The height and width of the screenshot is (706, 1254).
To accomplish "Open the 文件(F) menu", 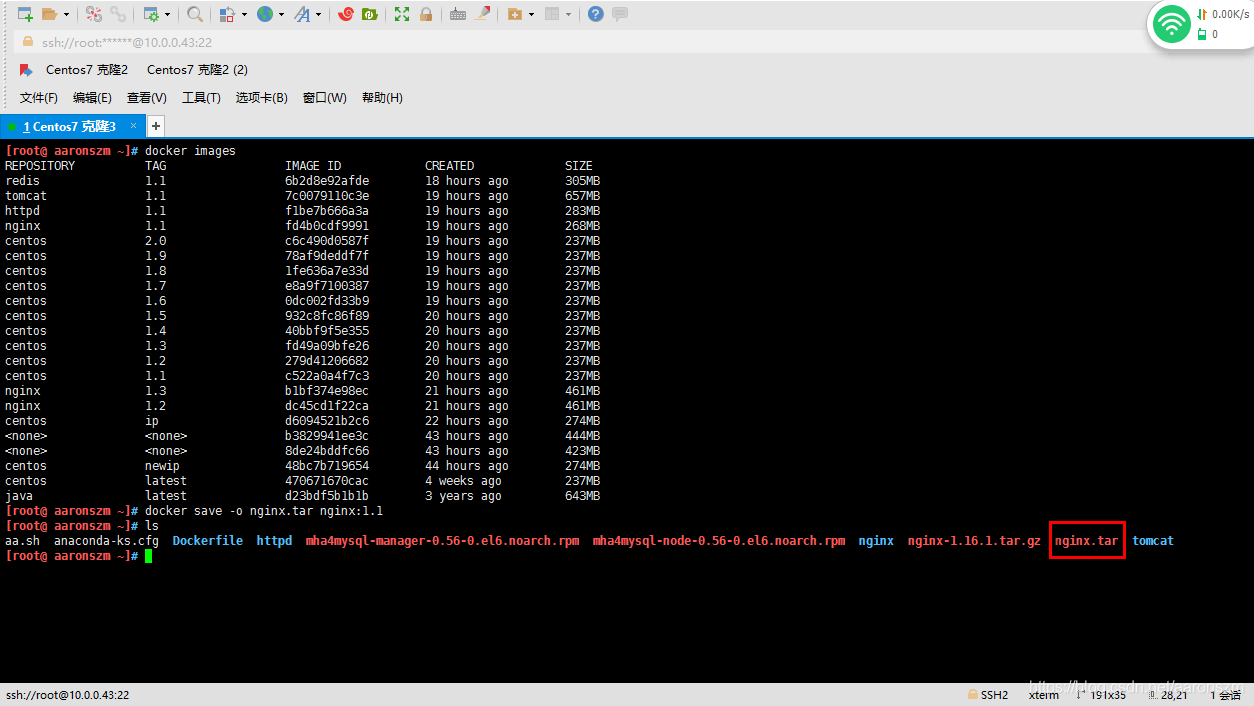I will [x=39, y=98].
